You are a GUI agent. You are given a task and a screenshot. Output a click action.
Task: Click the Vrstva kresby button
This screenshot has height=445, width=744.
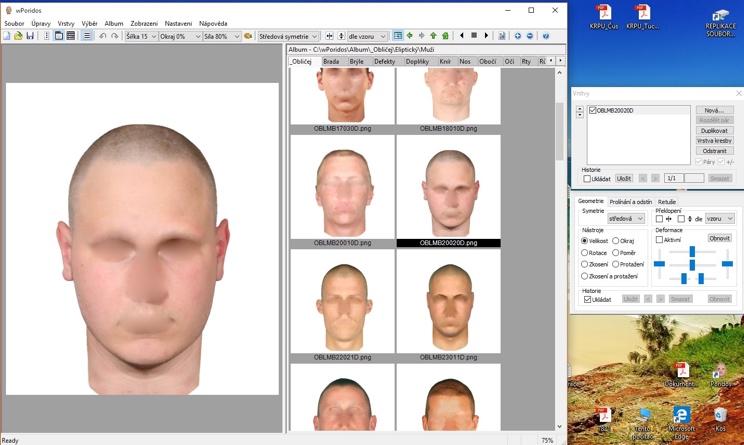[x=715, y=141]
